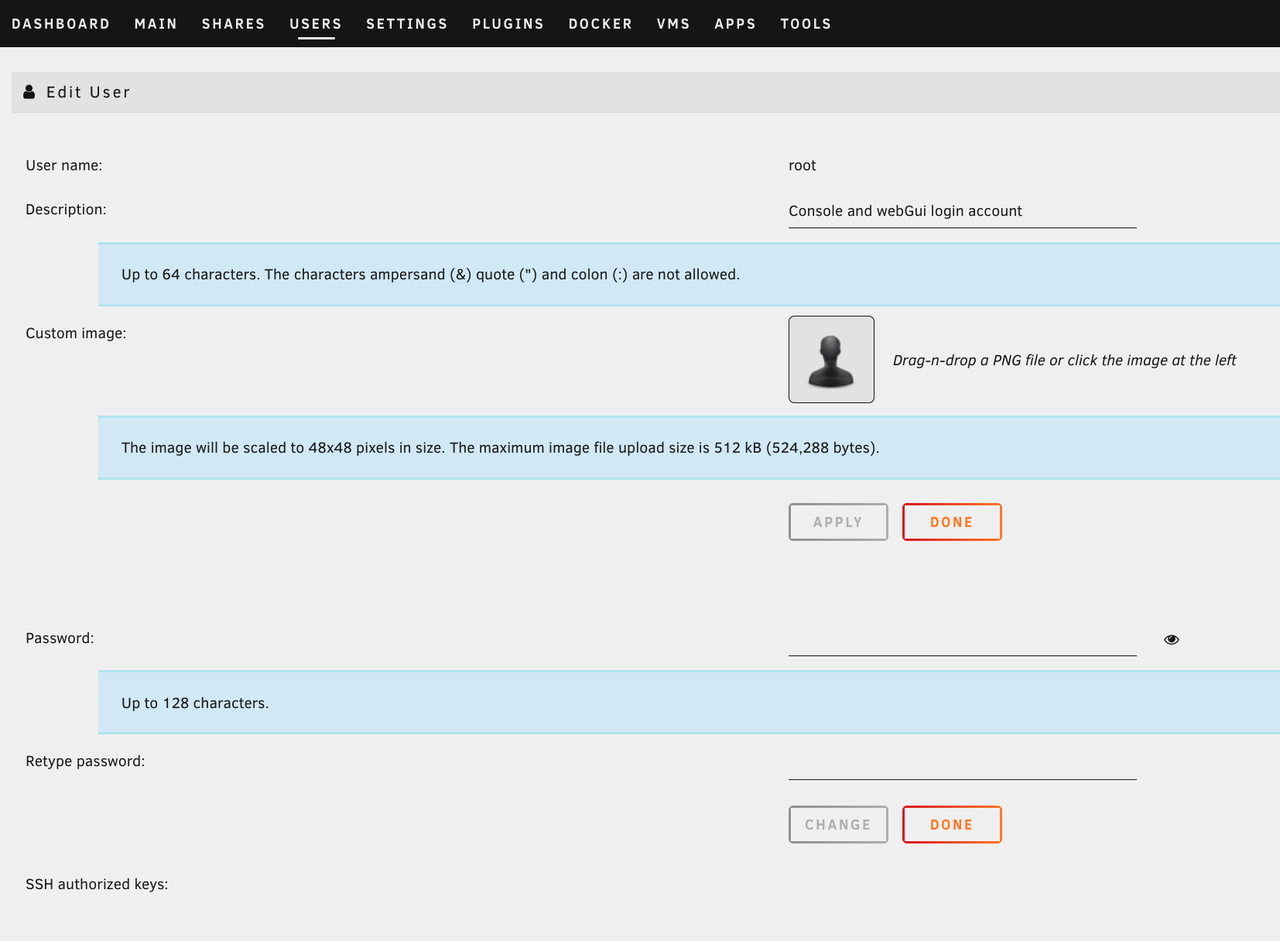Open the PLUGINS section
This screenshot has height=941, width=1280.
pyautogui.click(x=508, y=23)
